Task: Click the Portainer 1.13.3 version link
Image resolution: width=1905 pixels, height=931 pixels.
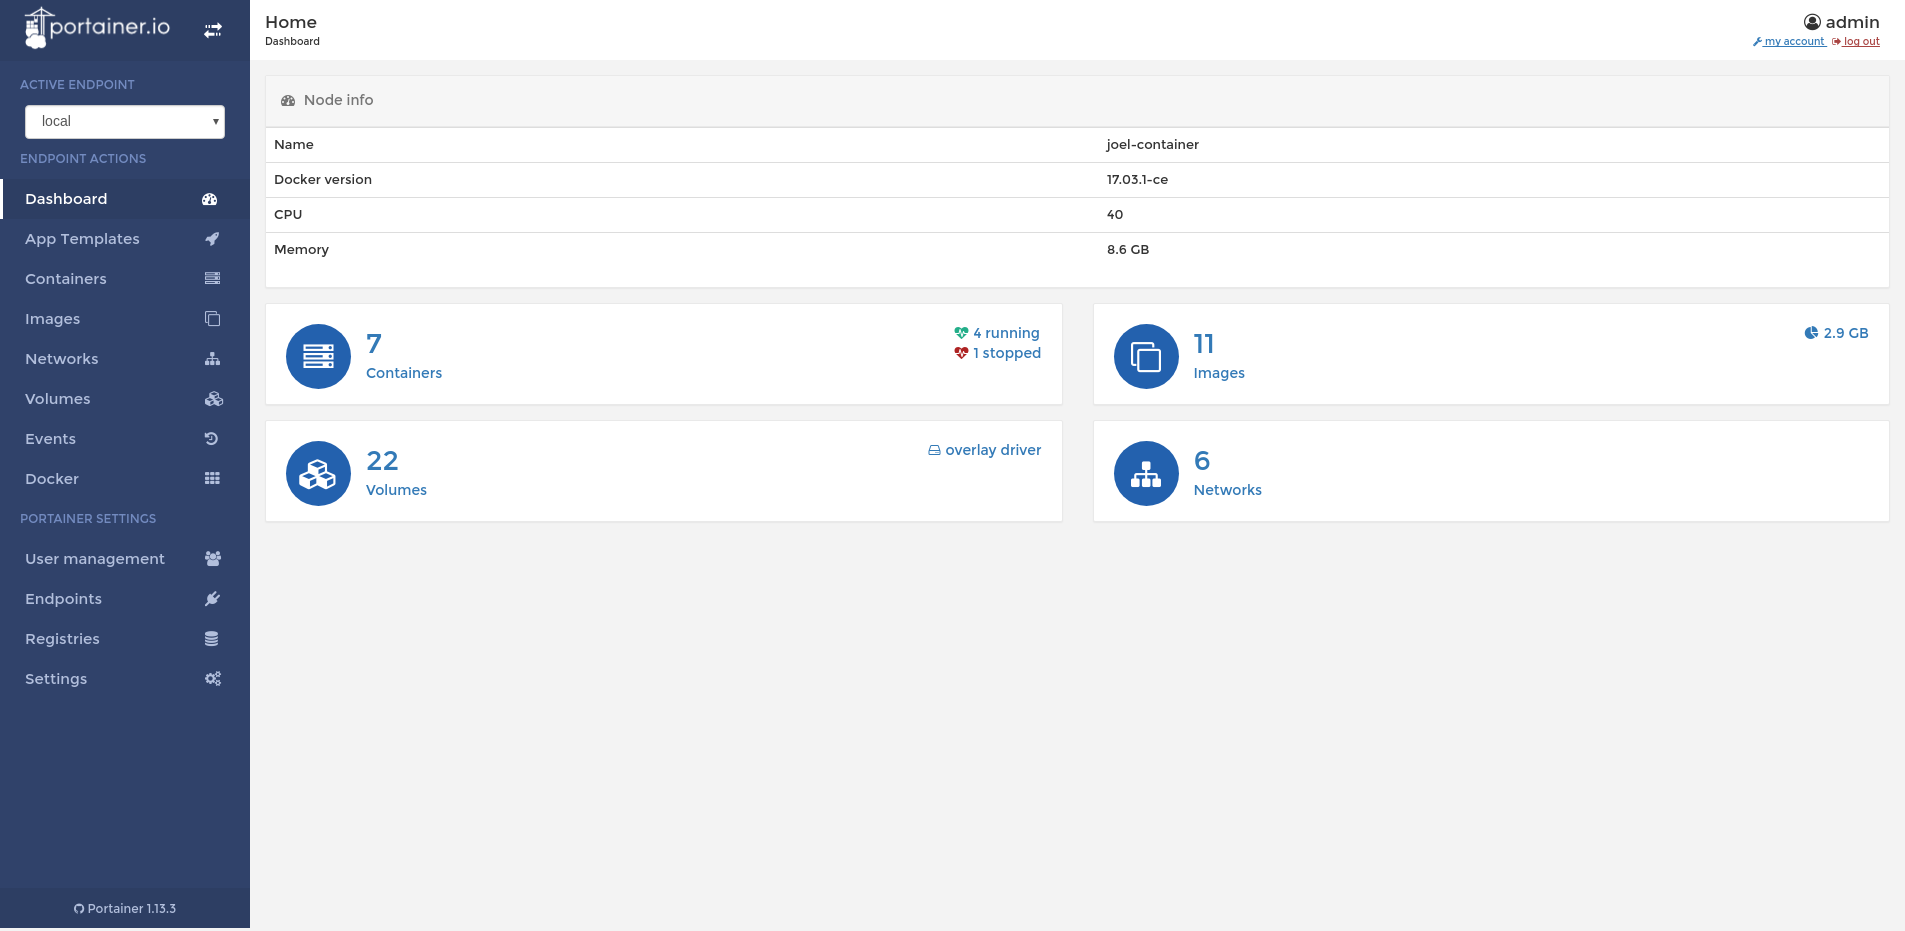Action: pos(125,909)
